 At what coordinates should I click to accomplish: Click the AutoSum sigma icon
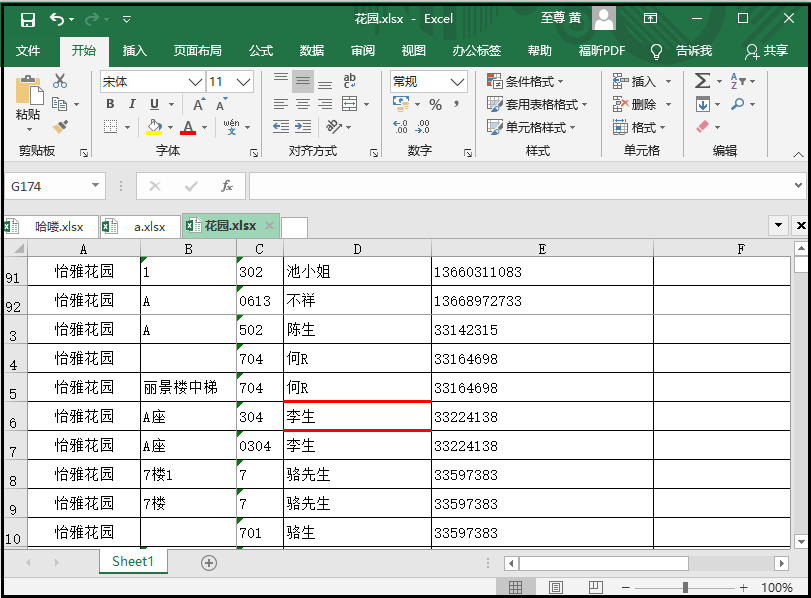click(x=702, y=81)
